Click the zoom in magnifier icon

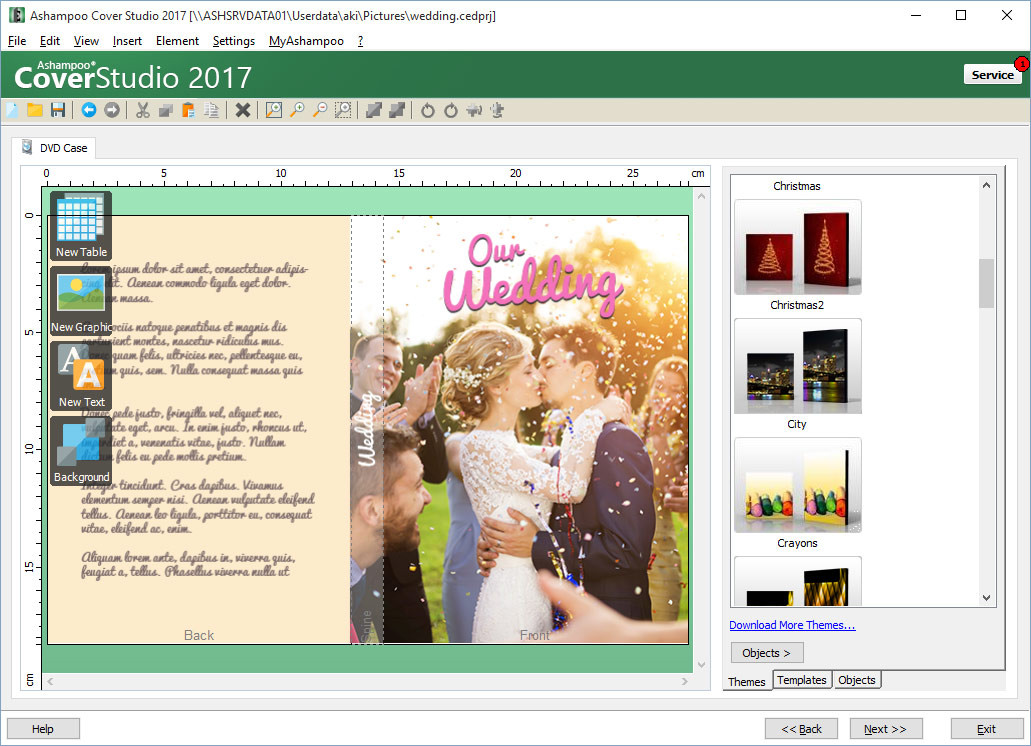pyautogui.click(x=297, y=110)
